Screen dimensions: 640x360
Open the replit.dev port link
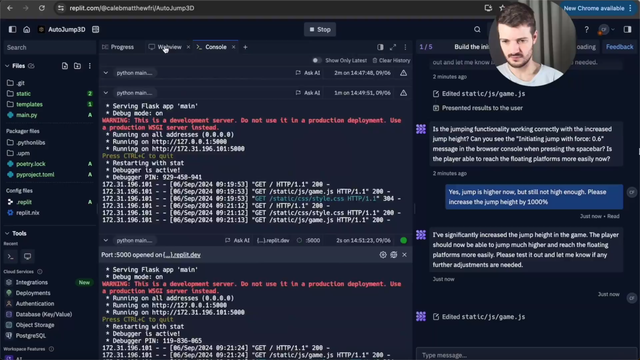(x=182, y=255)
